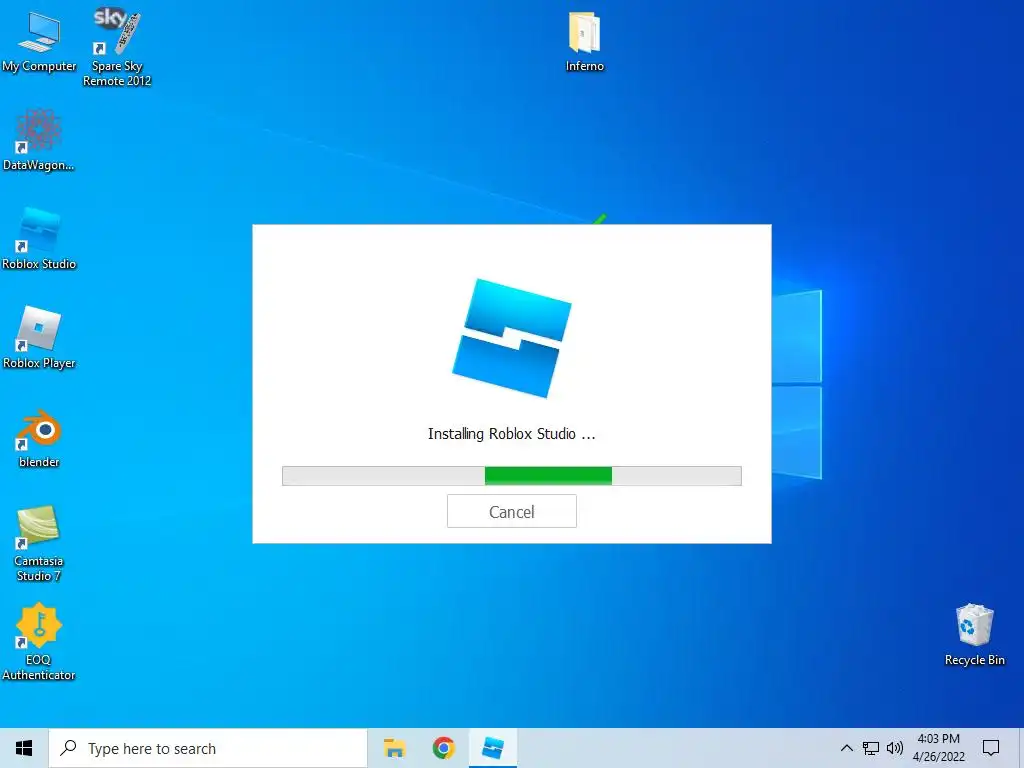The image size is (1024, 768).
Task: Expand the hidden system tray icons
Action: [x=846, y=748]
